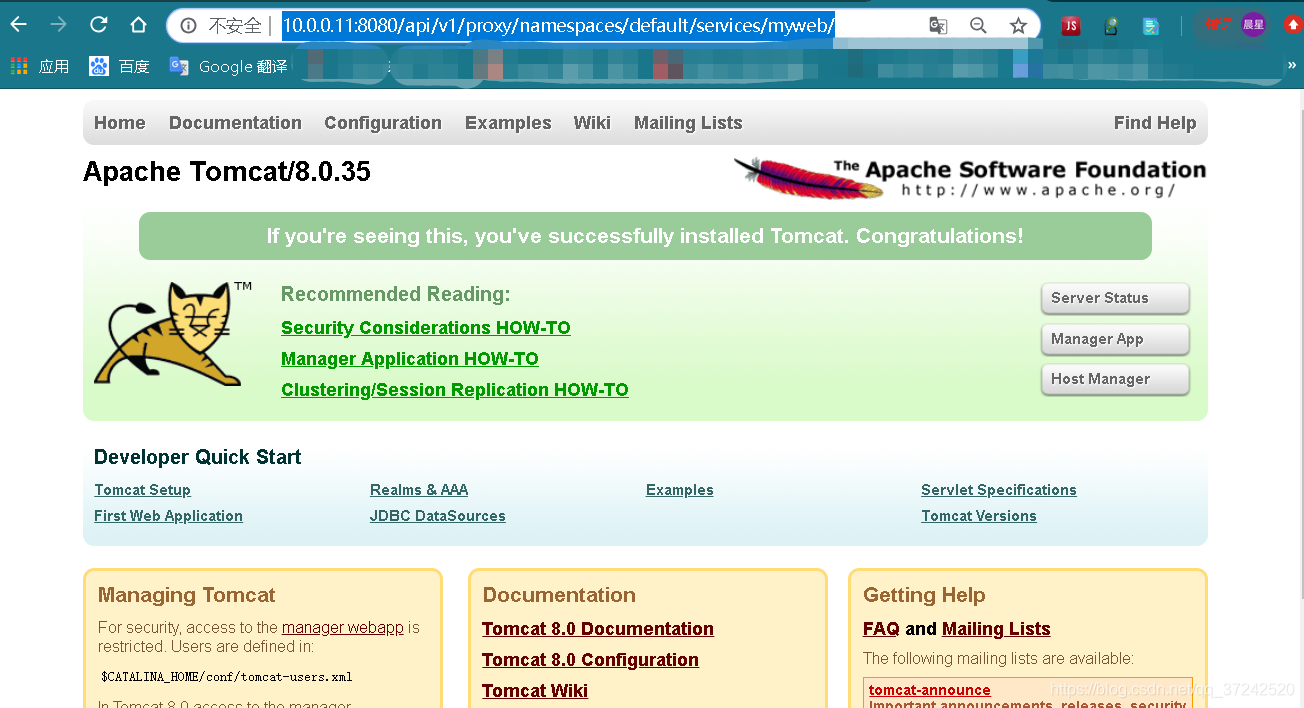Open the browser home page icon
The image size is (1304, 708).
coord(138,25)
